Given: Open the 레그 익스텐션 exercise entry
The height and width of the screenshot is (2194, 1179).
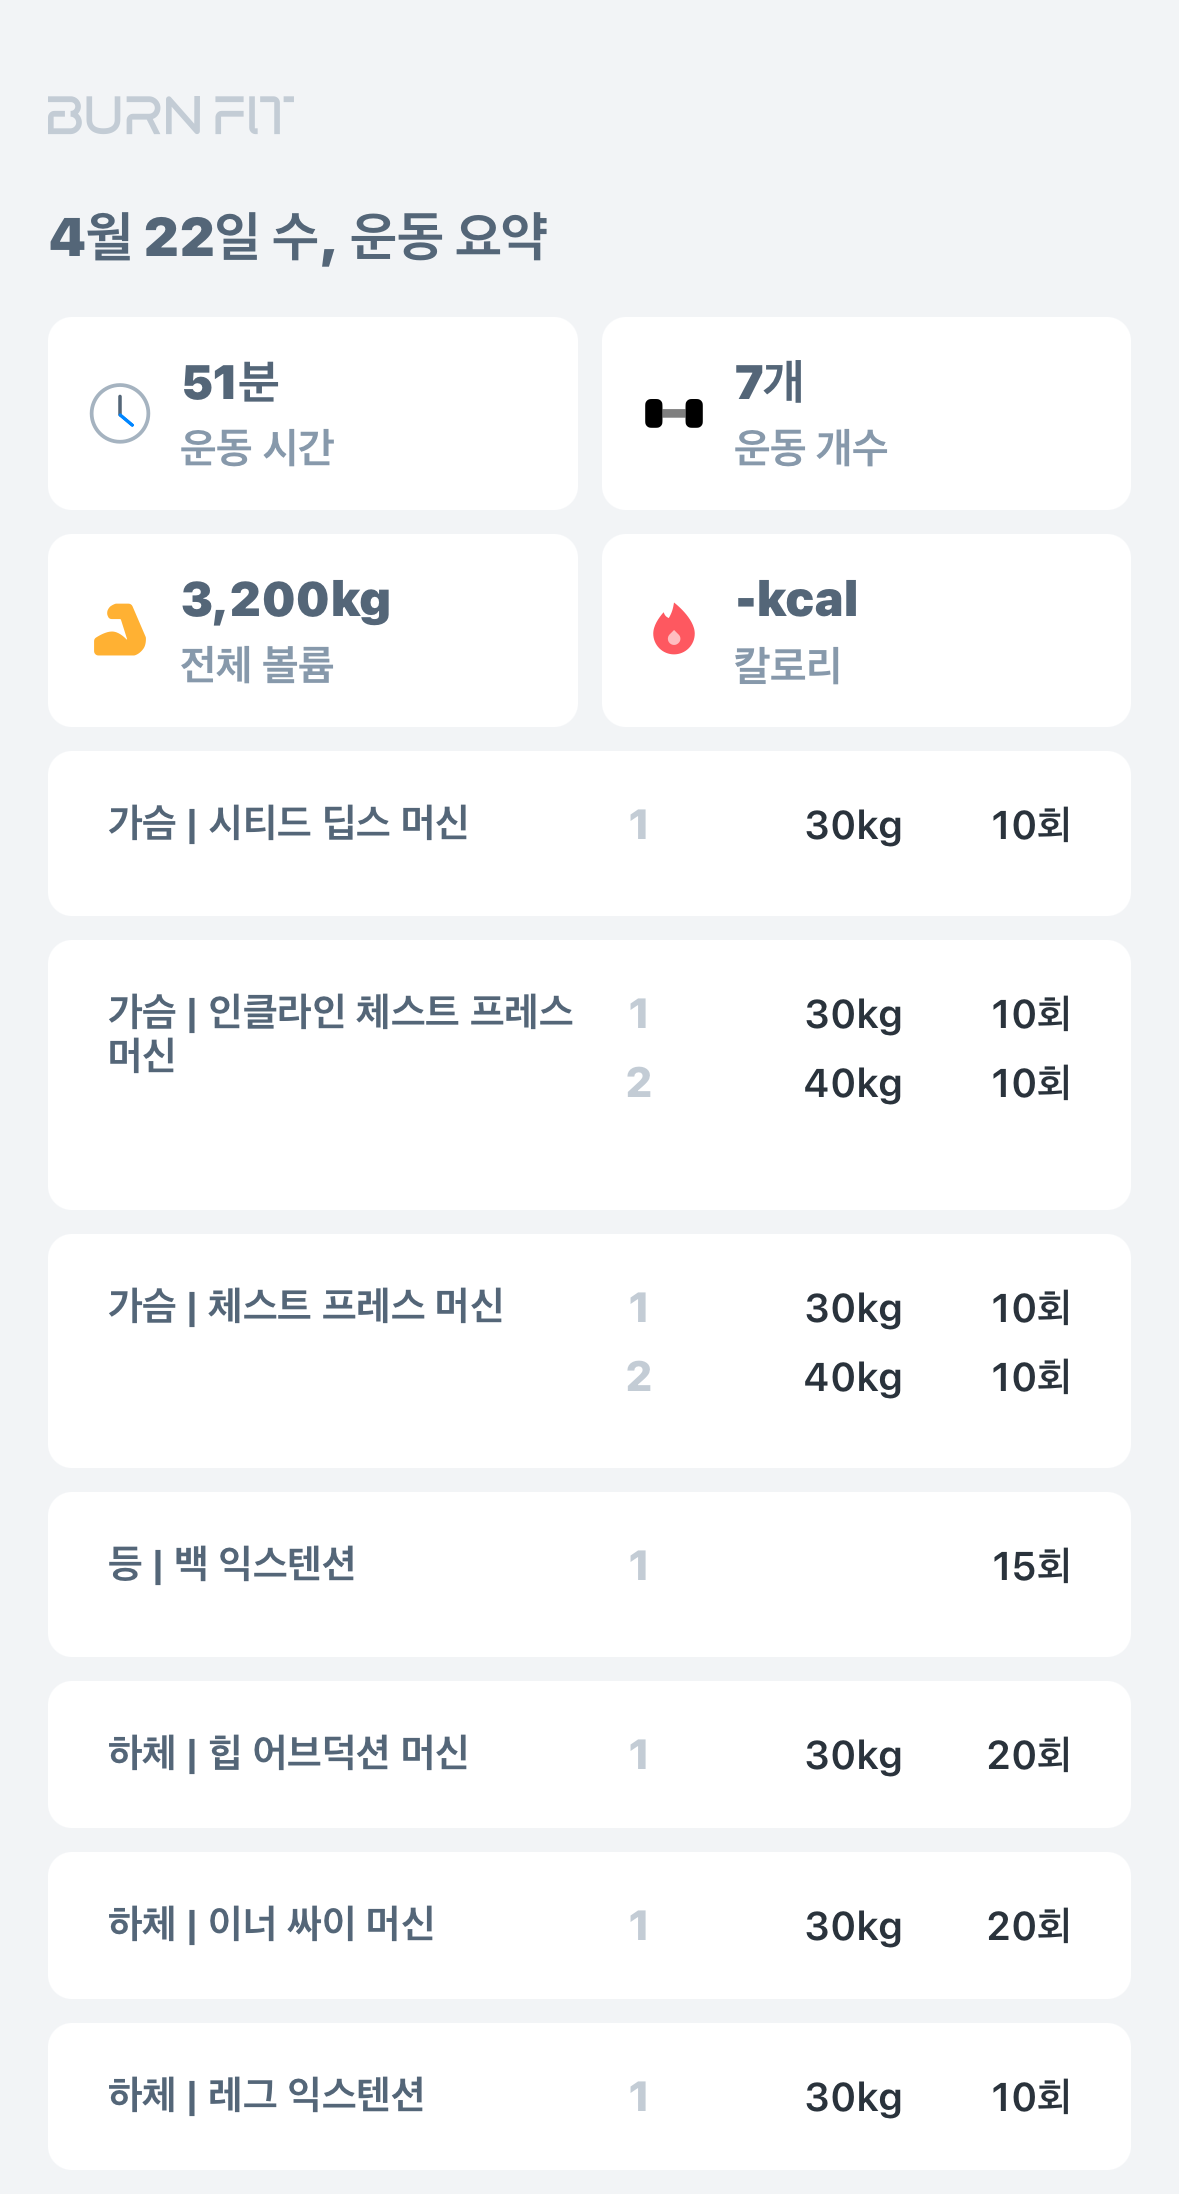Looking at the screenshot, I should pyautogui.click(x=589, y=2096).
